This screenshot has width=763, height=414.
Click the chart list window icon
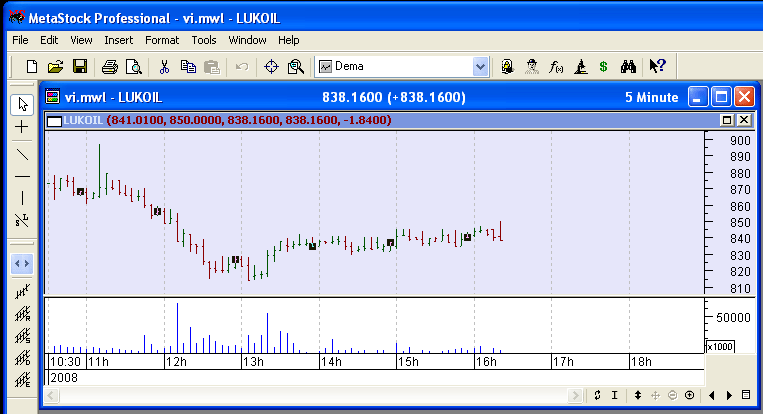[746, 395]
